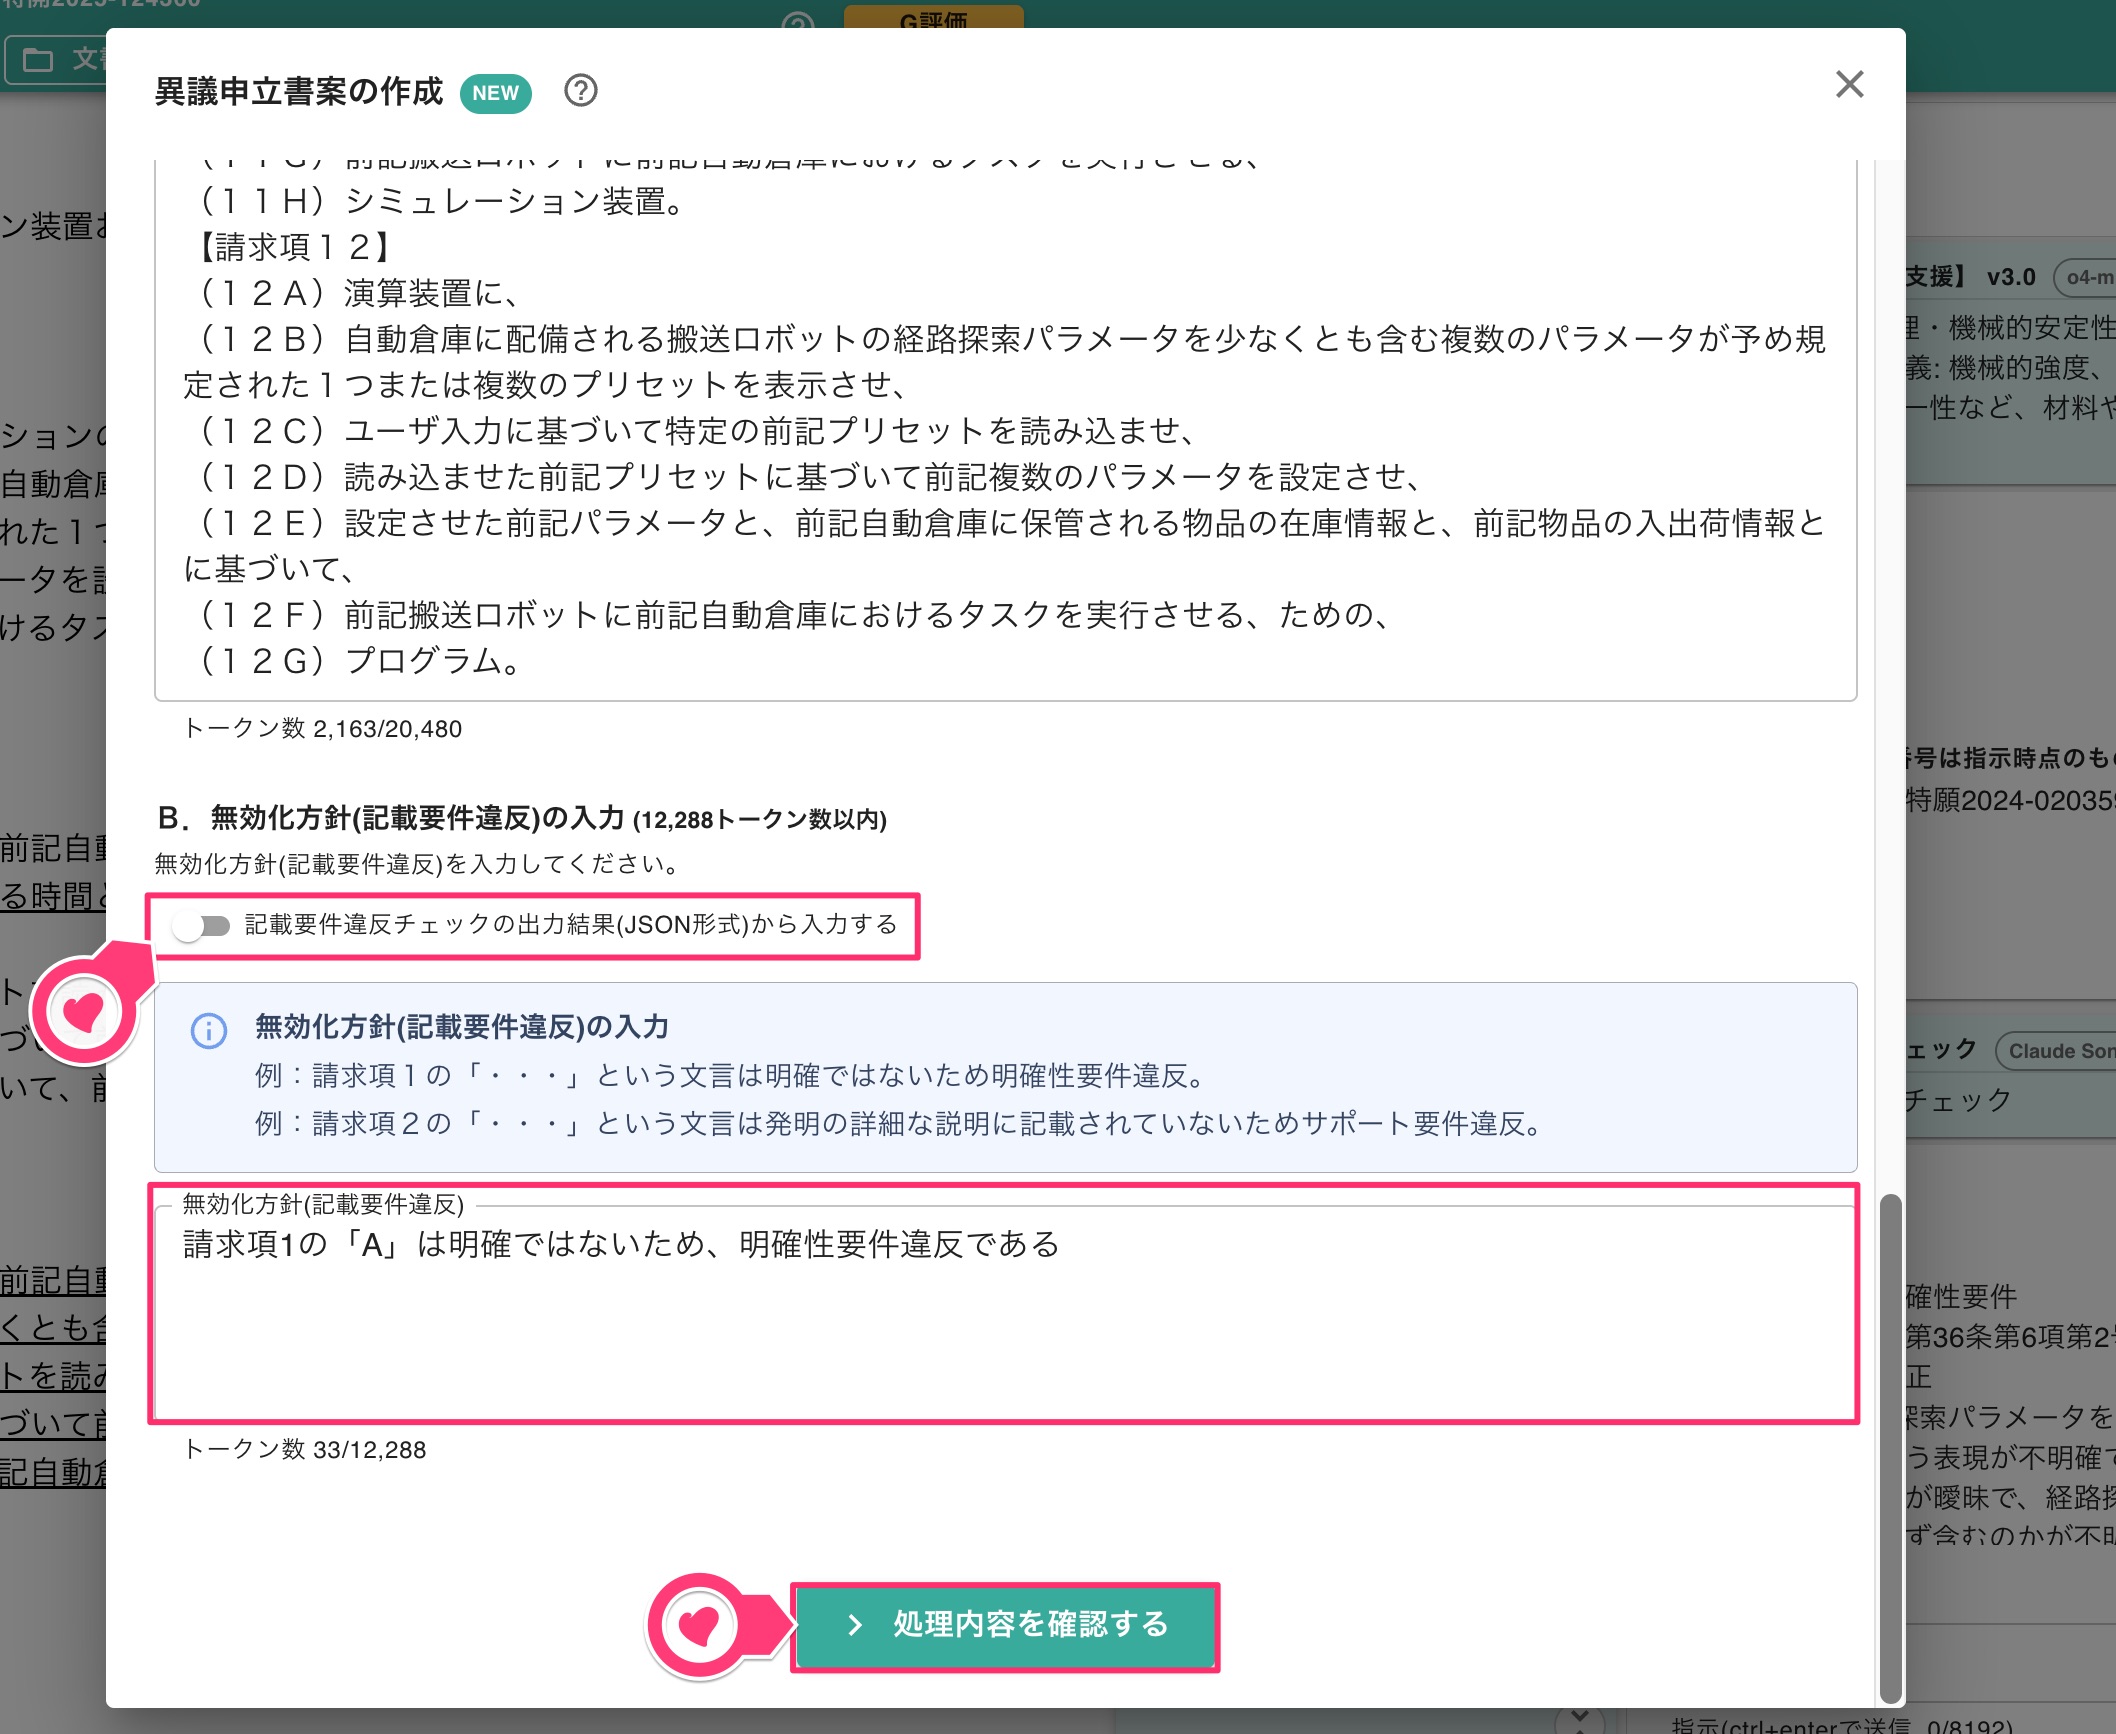Click the 特願2024-02035 text in the background panel

[2010, 801]
